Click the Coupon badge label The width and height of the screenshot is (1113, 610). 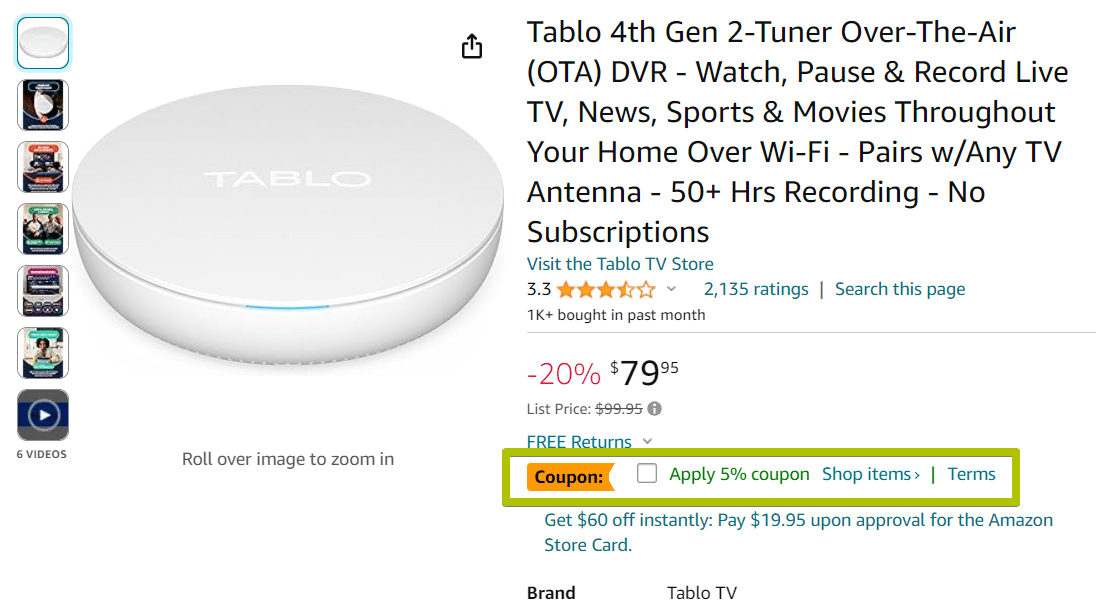click(x=570, y=477)
